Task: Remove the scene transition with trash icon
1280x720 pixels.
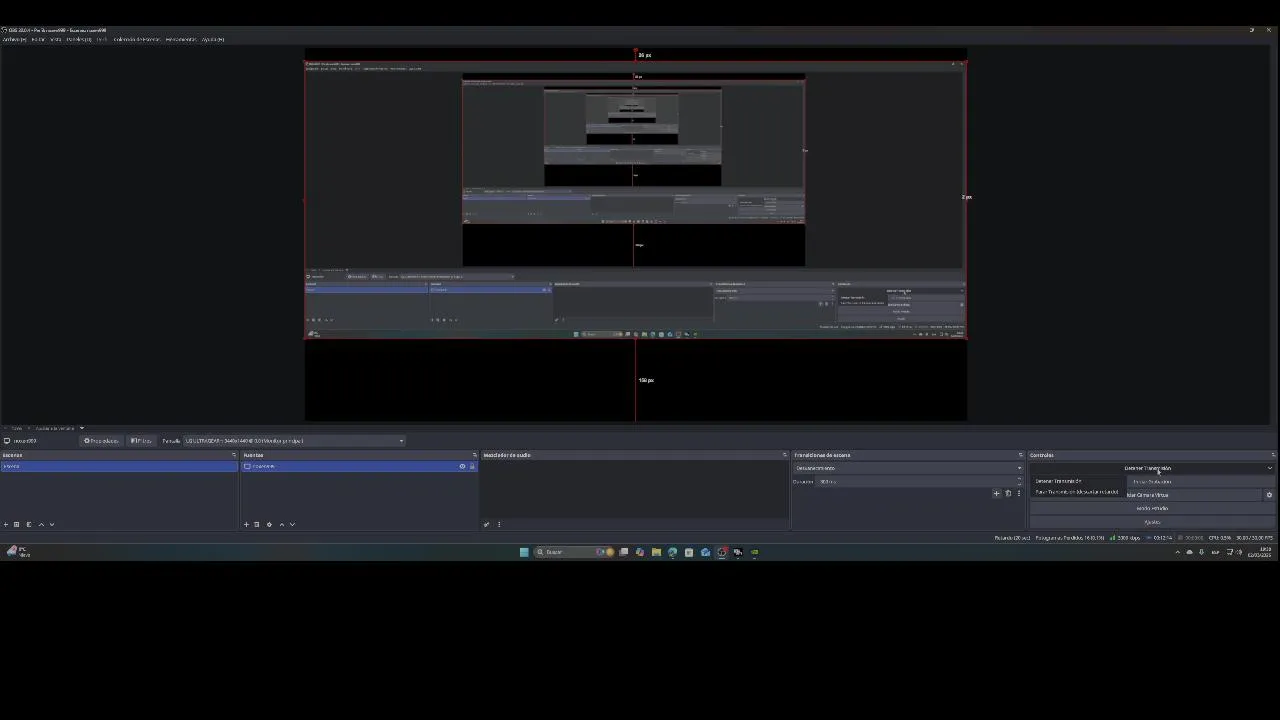Action: [1008, 493]
